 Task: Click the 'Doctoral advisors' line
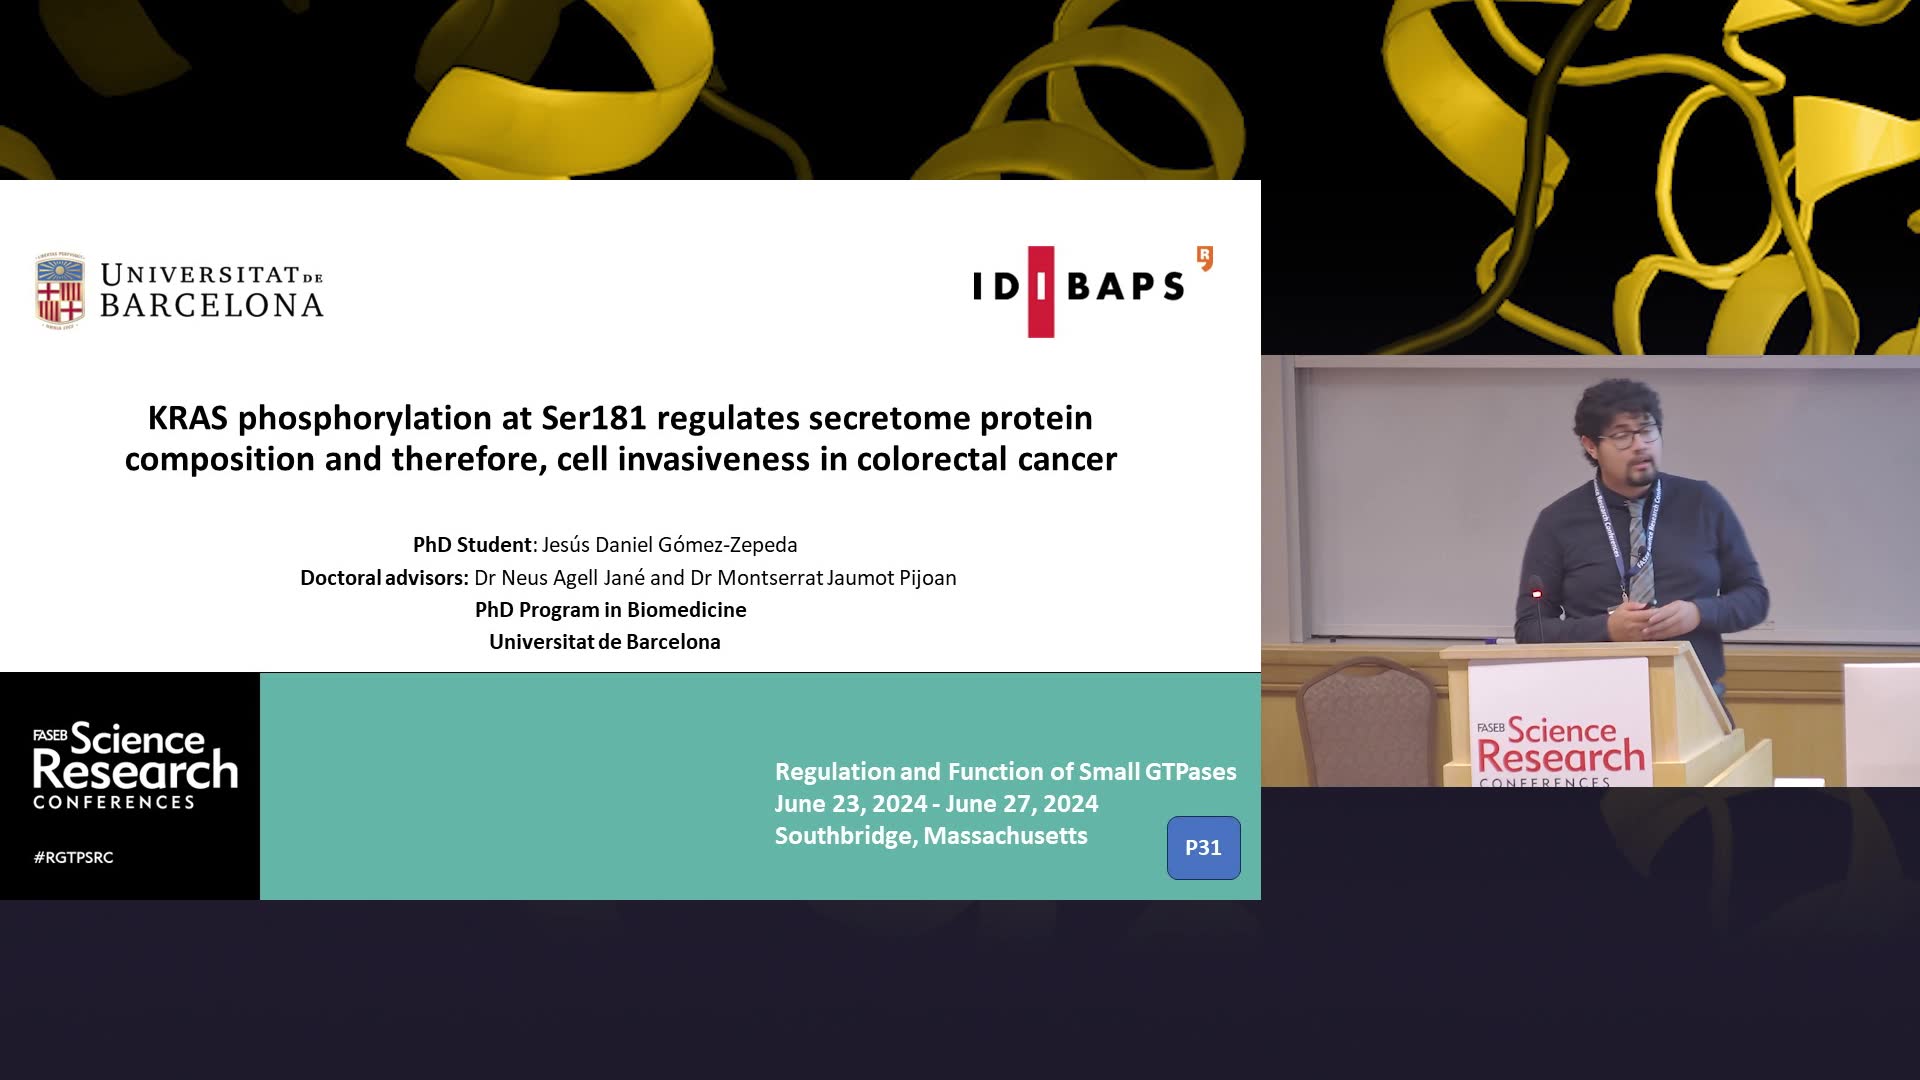628,578
